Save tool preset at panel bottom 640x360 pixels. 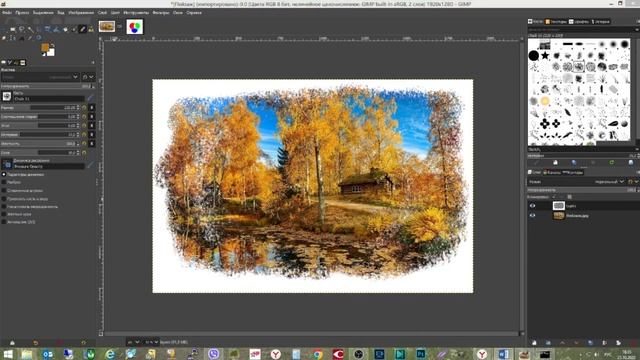click(x=12, y=343)
